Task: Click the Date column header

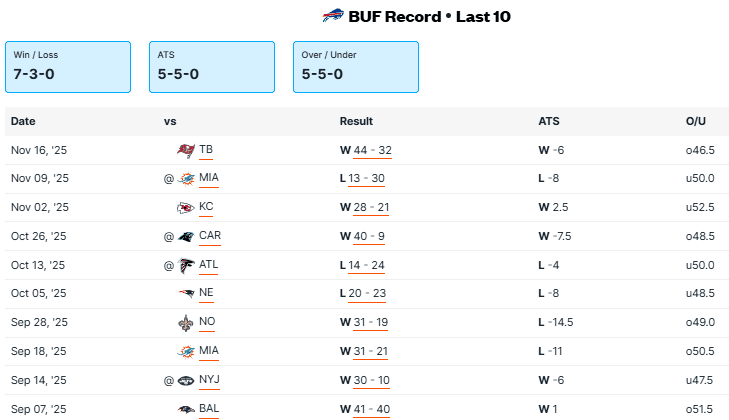Action: [23, 121]
